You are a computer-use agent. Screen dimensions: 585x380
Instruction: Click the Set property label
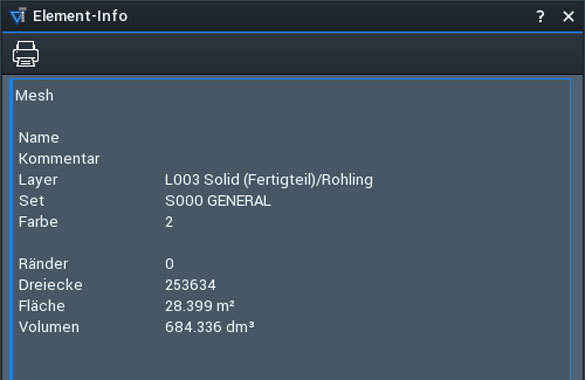click(x=31, y=201)
